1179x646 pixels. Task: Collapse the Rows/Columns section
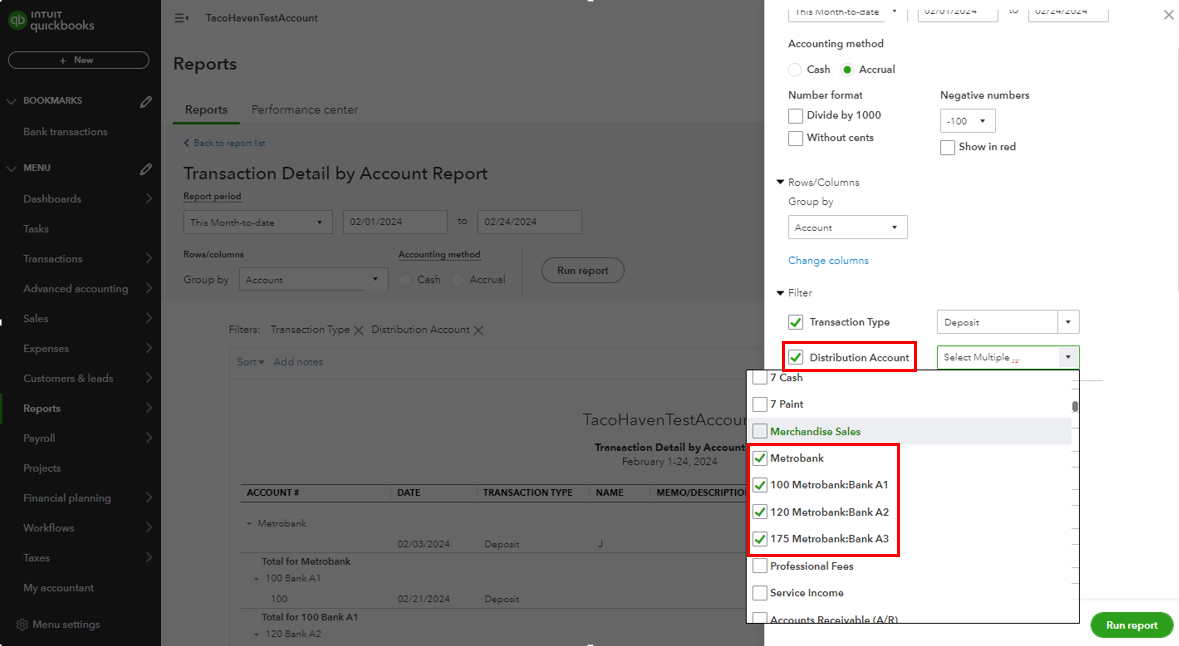[x=780, y=182]
